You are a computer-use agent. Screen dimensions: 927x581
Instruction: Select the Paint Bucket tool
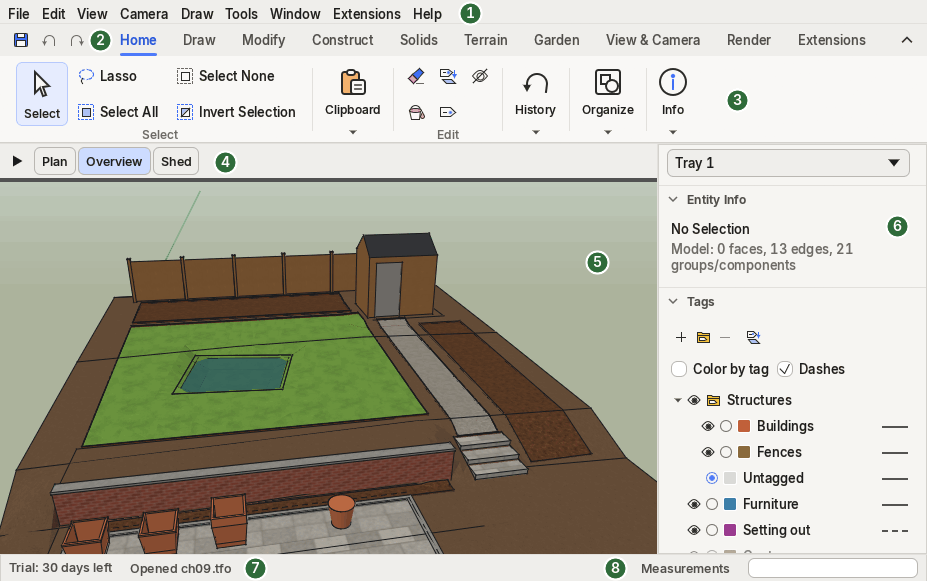(416, 112)
